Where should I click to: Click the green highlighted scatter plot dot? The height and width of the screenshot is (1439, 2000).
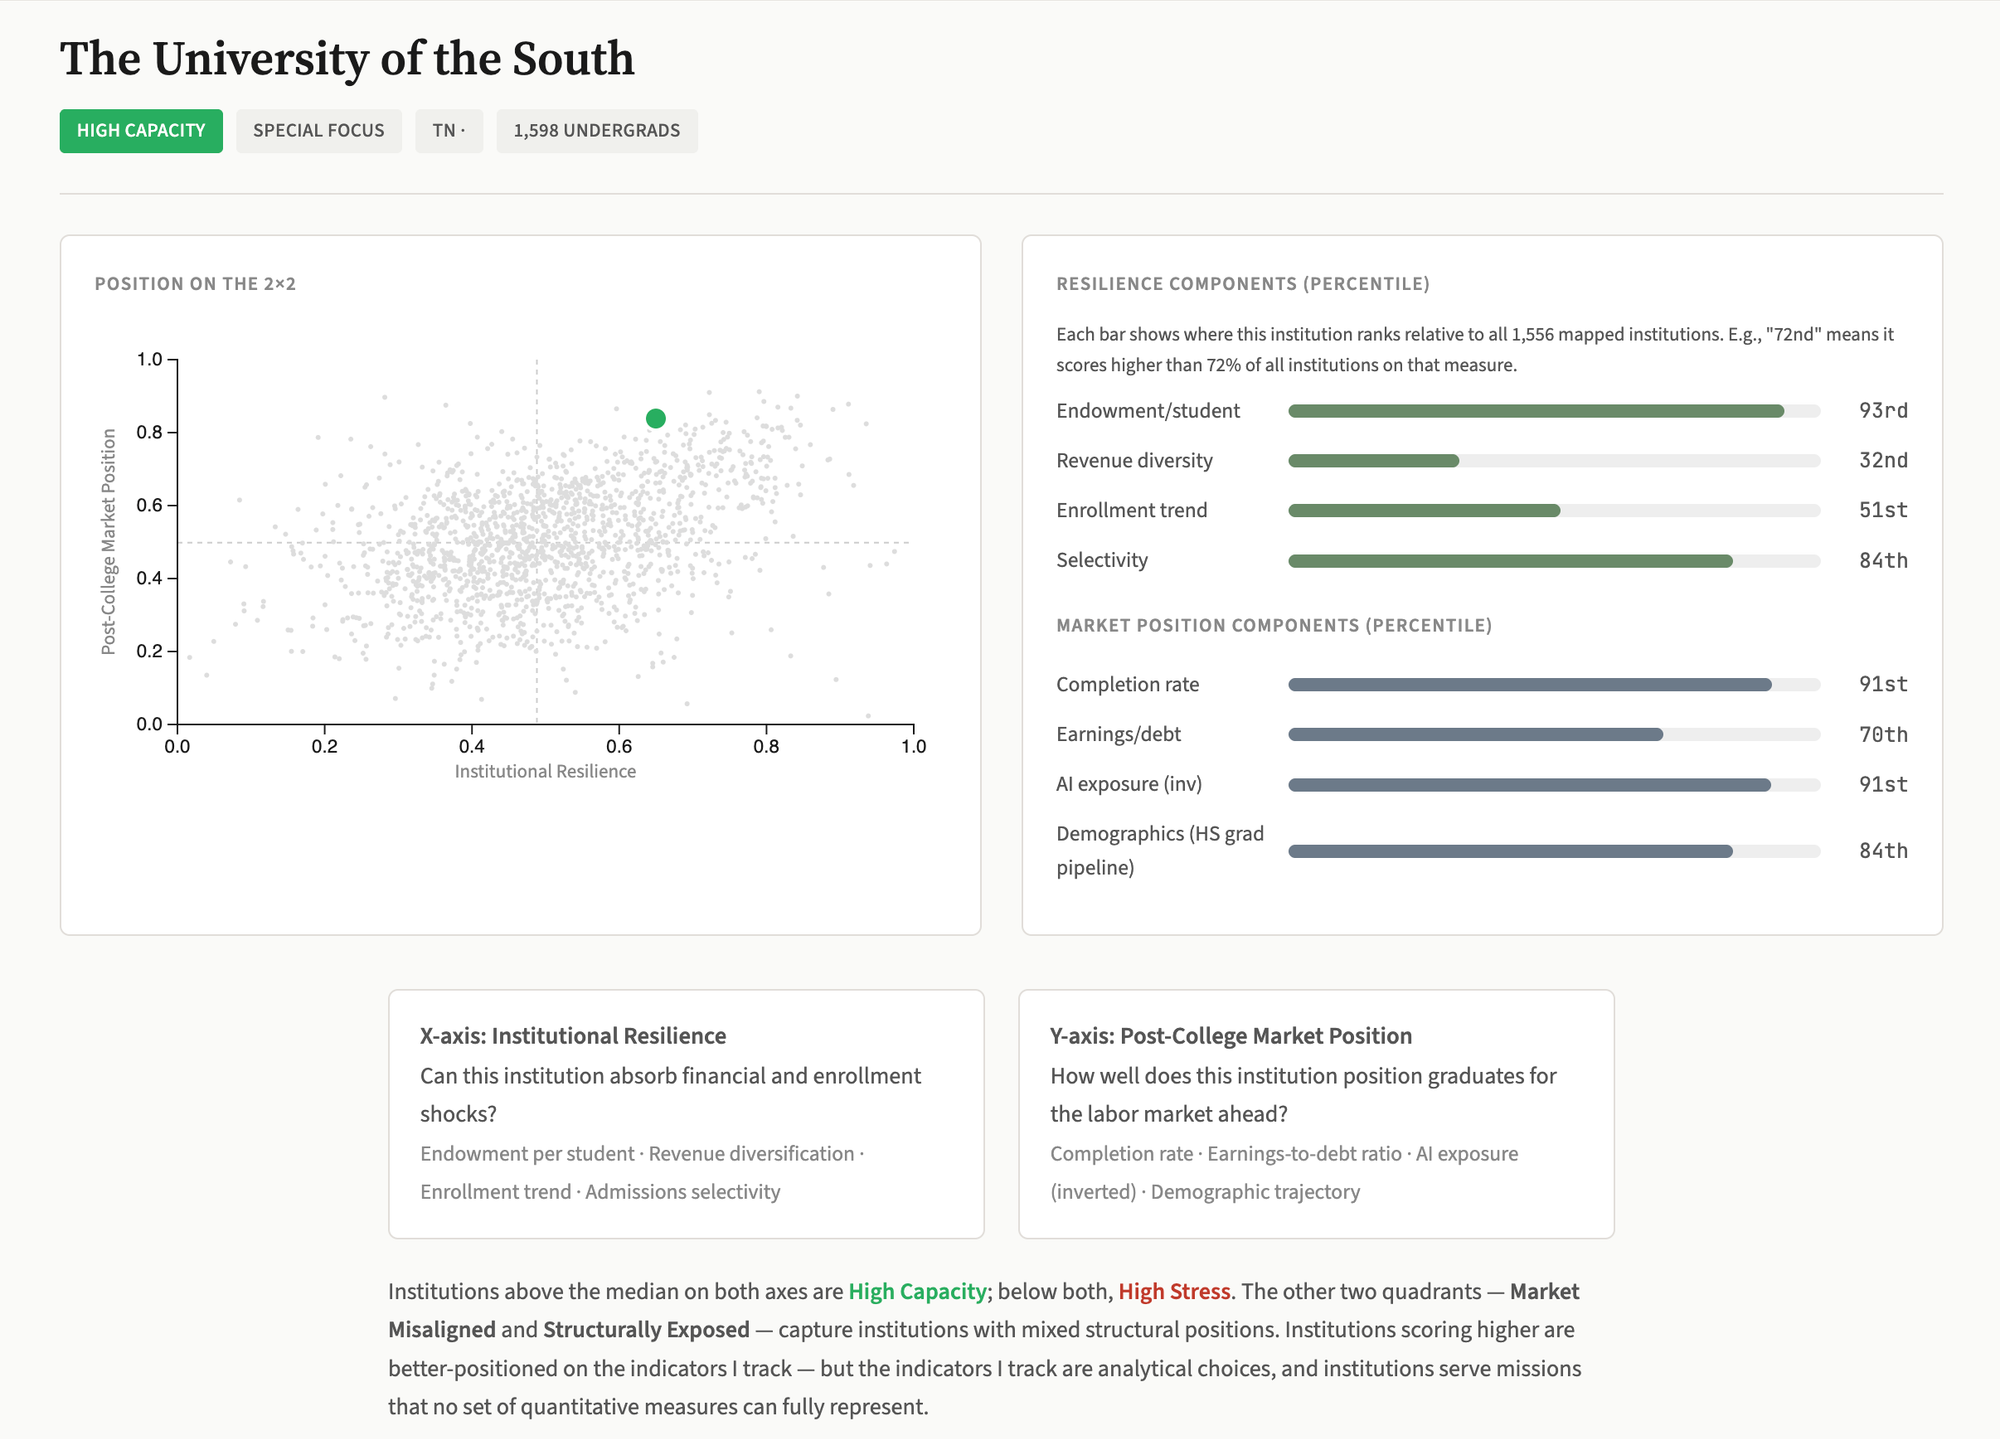pyautogui.click(x=655, y=419)
